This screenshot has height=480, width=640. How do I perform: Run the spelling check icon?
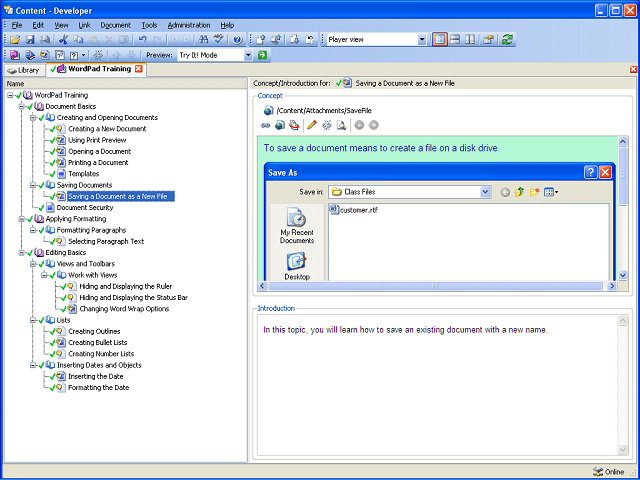click(x=219, y=40)
